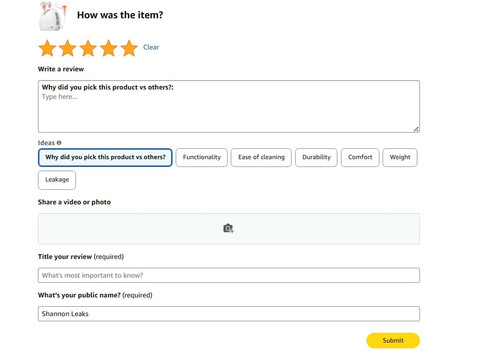Select 'Why did you pick this product' idea
500x363 pixels.
[105, 157]
